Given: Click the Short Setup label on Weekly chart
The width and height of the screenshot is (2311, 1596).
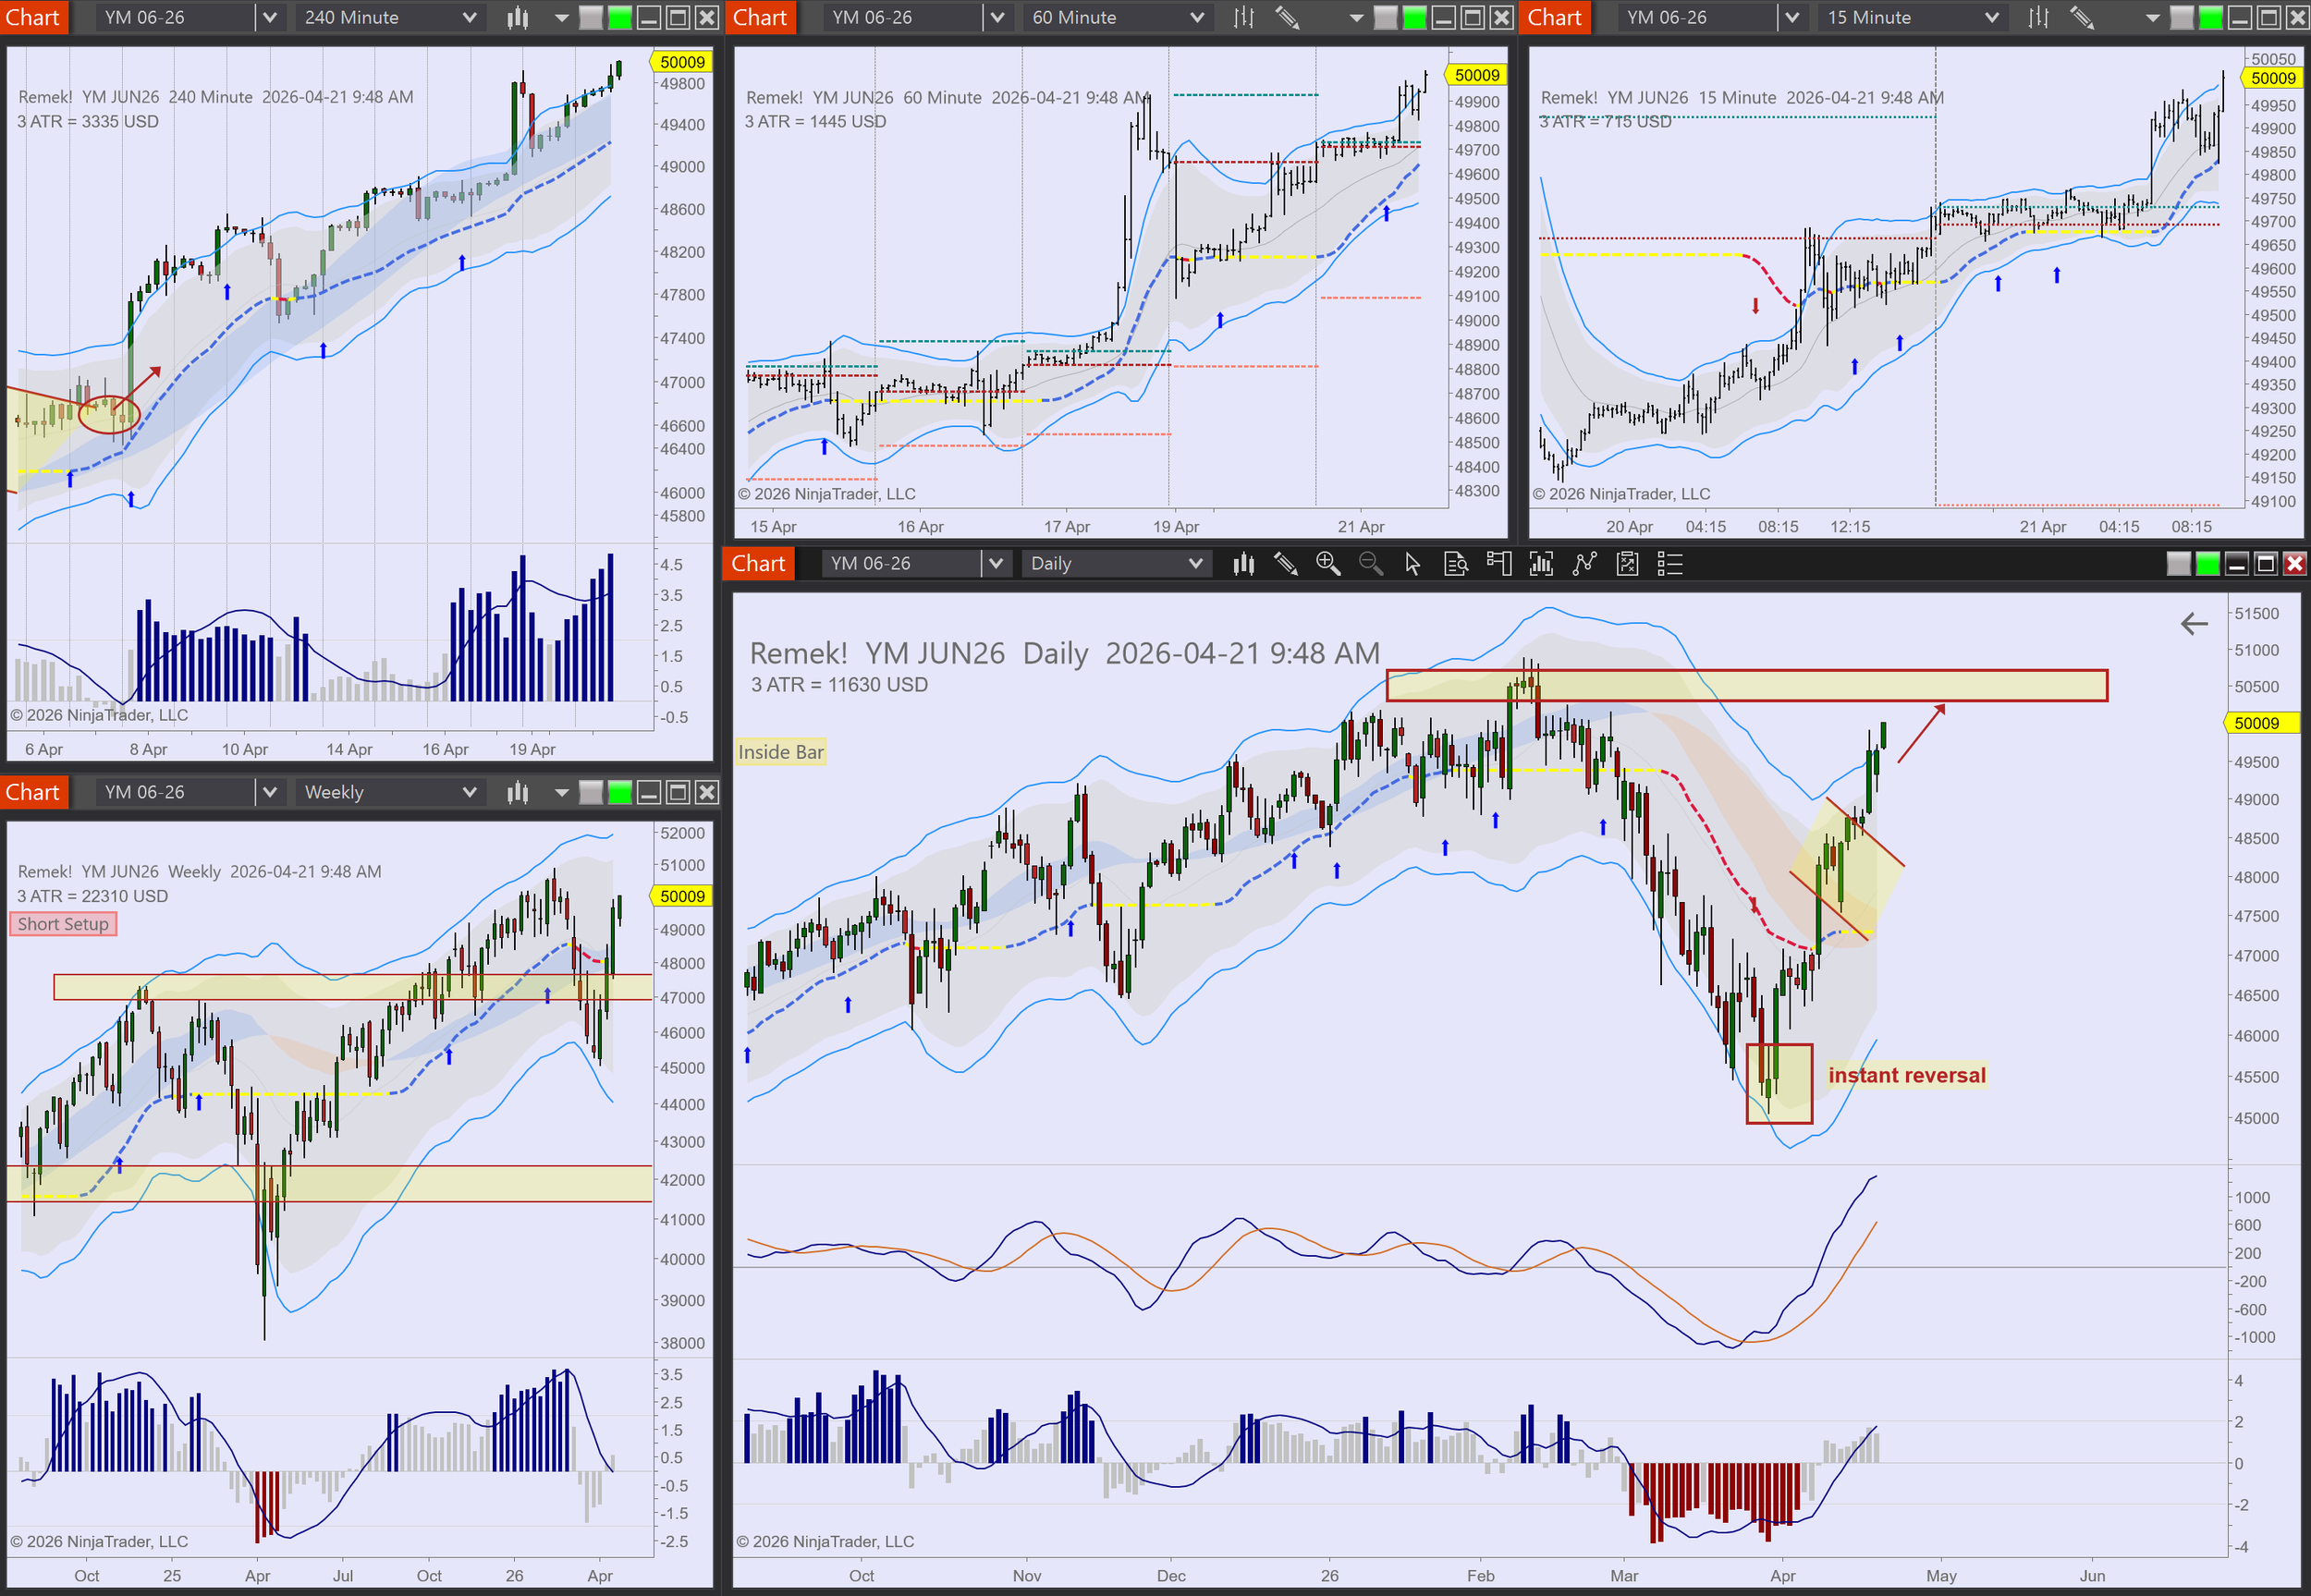Looking at the screenshot, I should [63, 924].
